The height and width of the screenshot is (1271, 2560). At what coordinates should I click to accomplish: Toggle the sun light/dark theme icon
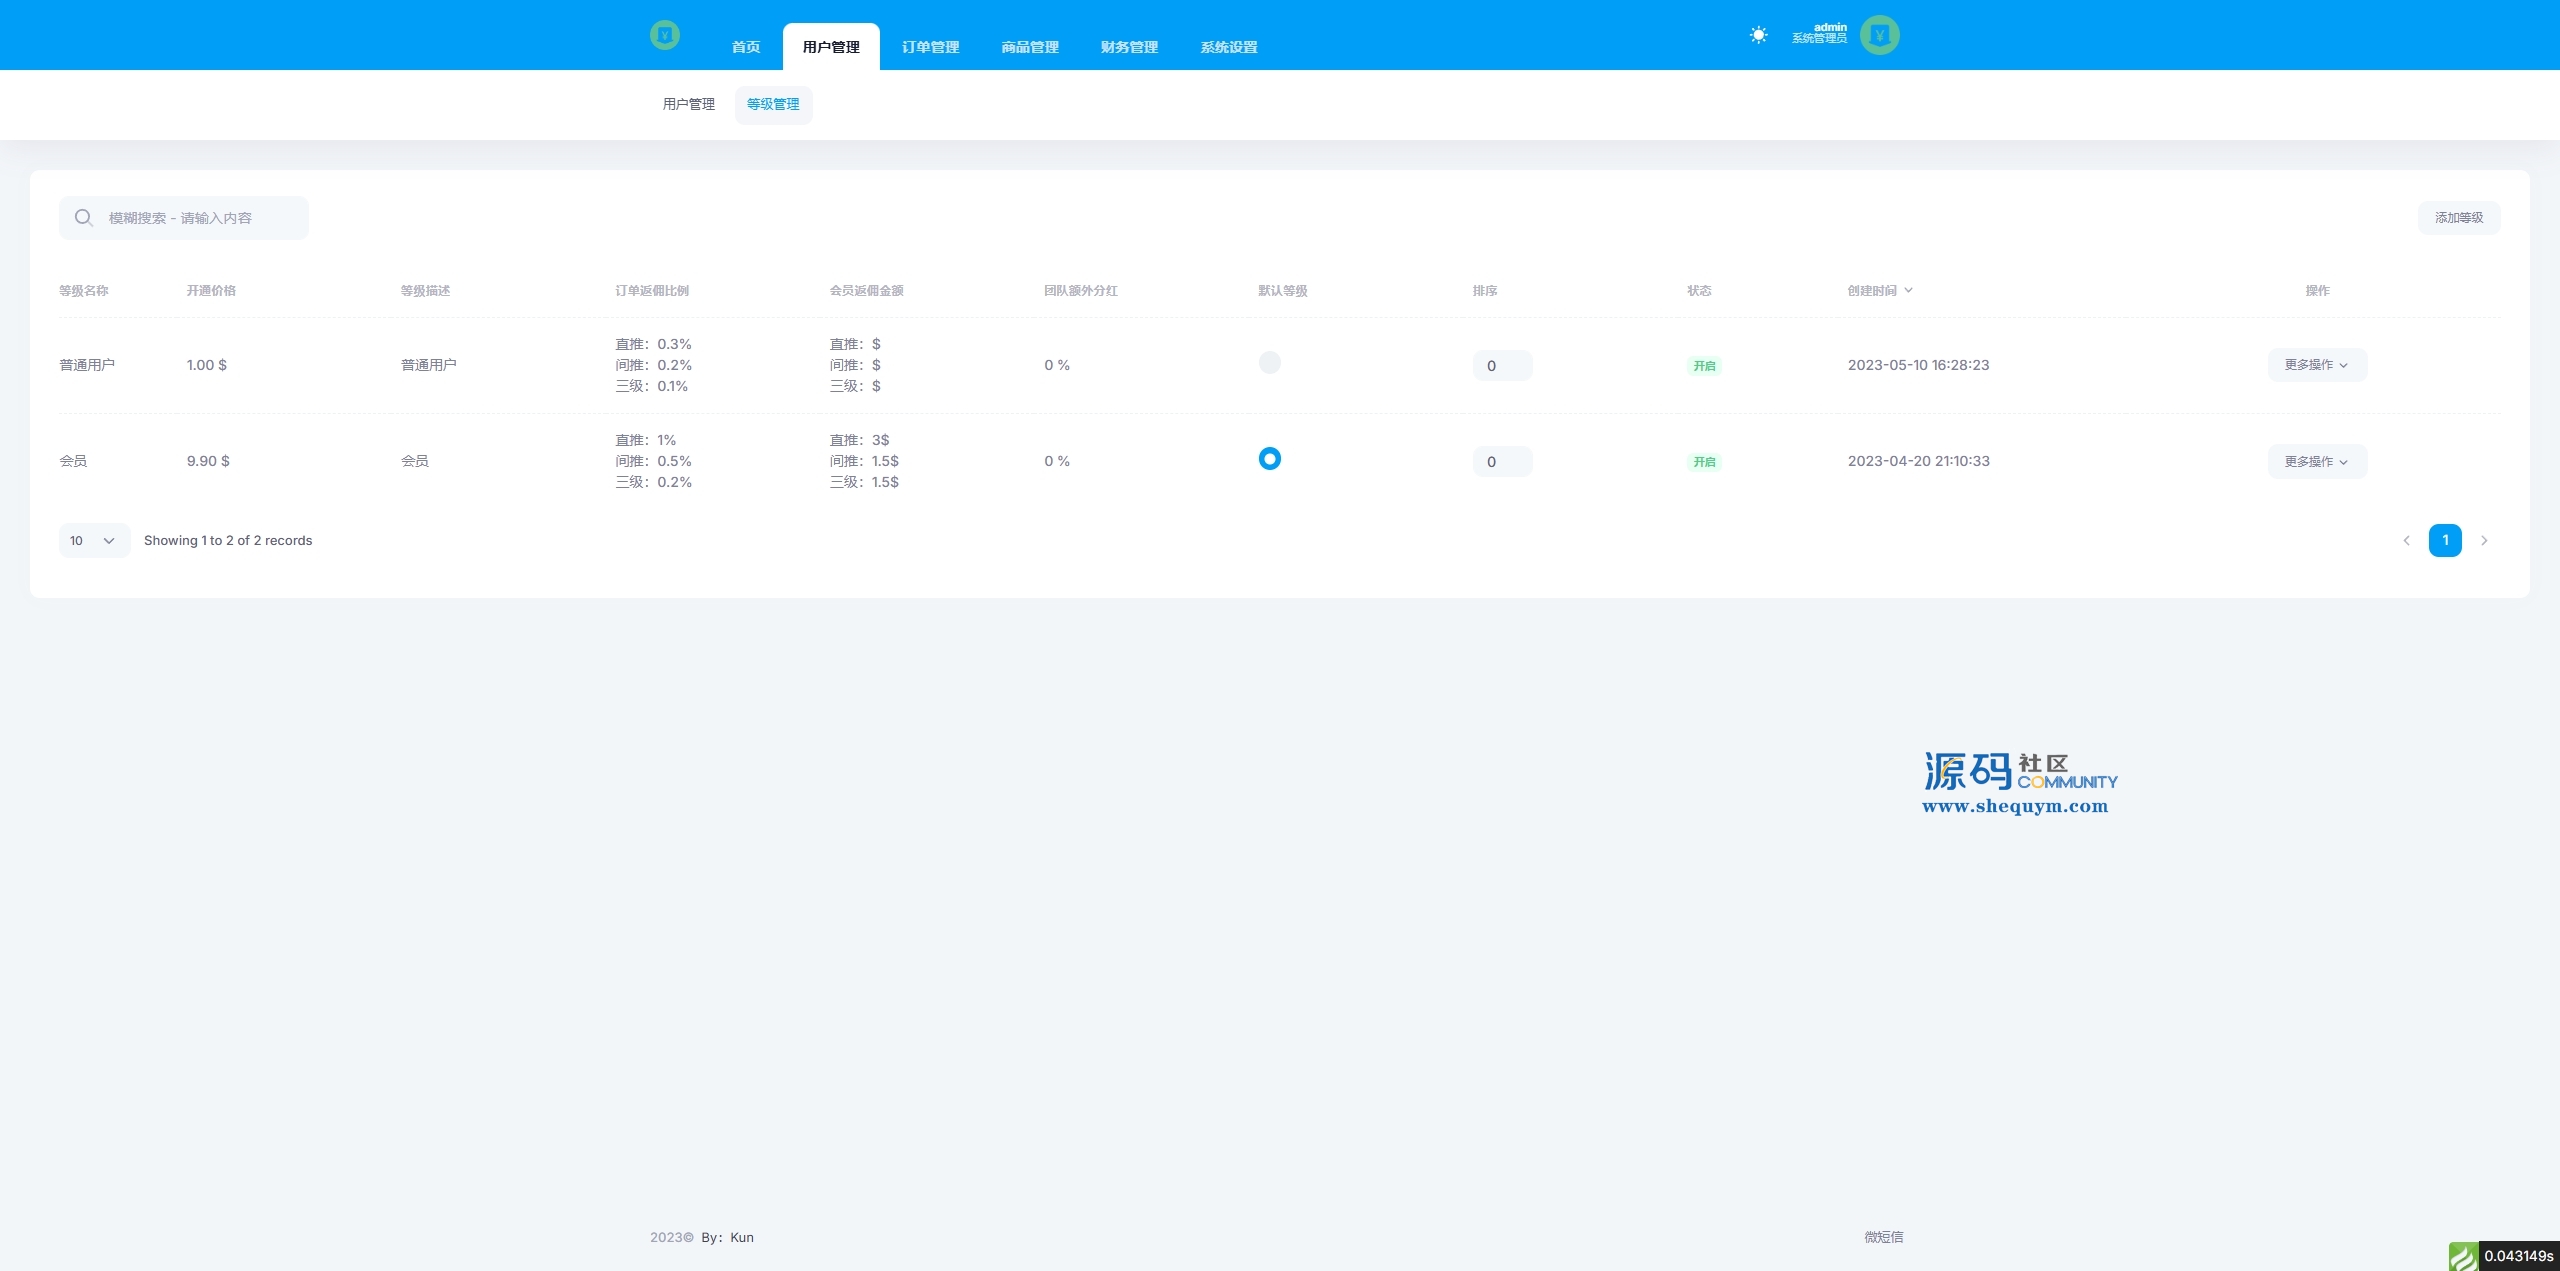1758,35
